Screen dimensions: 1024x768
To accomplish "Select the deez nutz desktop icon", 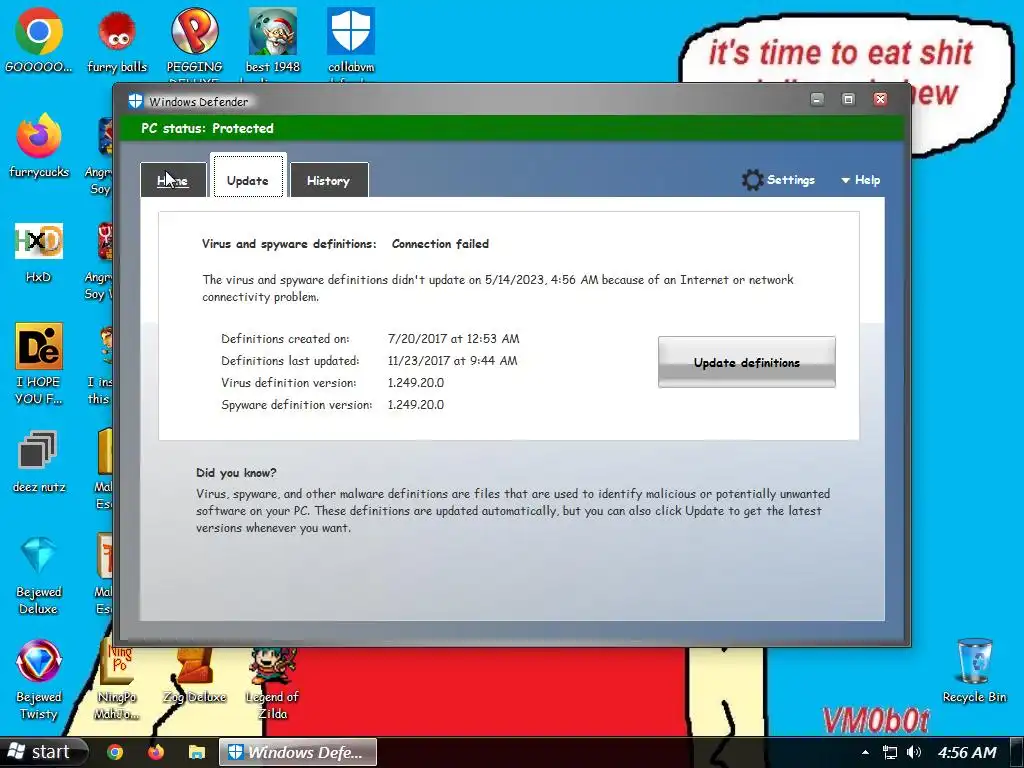I will pos(39,462).
